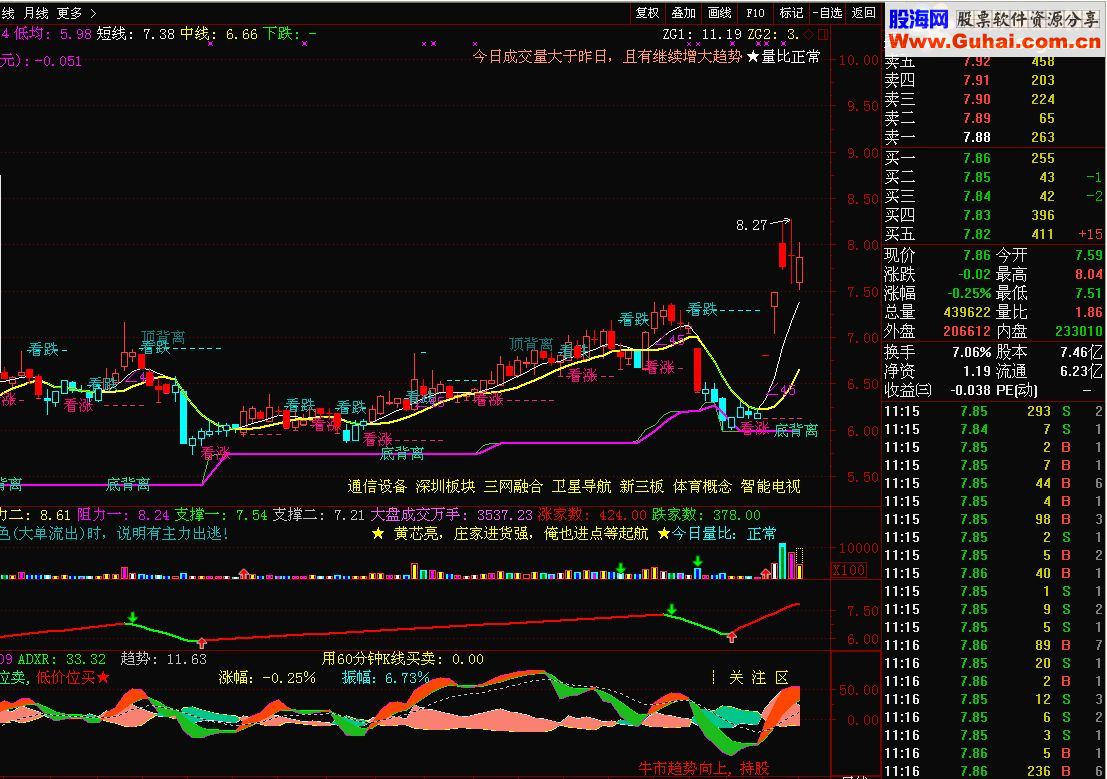Select the 买五 7.82 order row

click(993, 234)
